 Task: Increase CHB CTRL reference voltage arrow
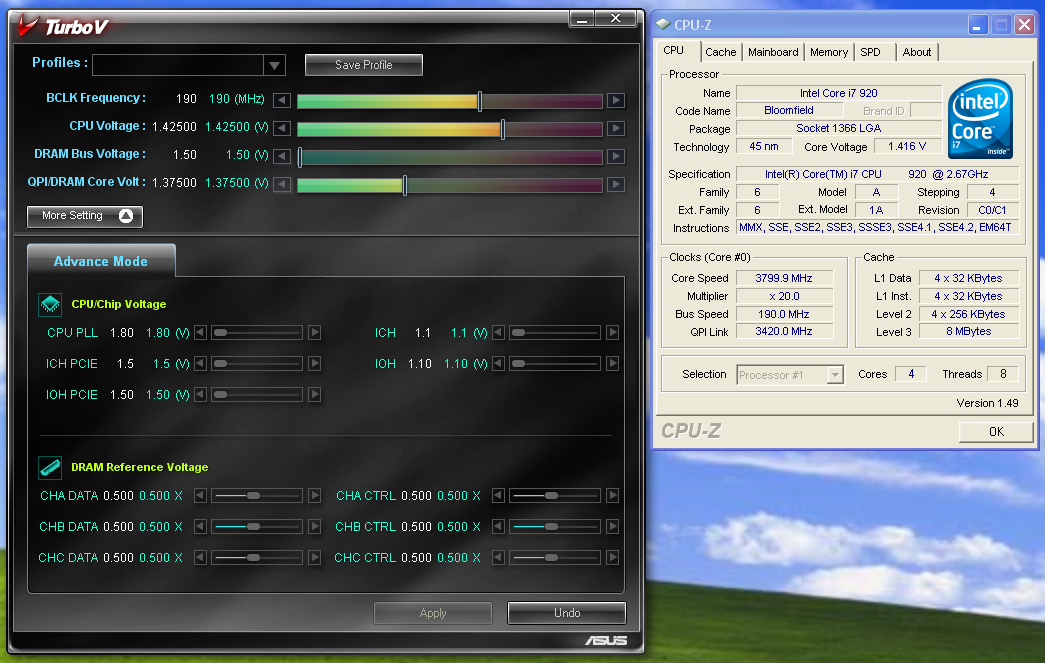[612, 526]
